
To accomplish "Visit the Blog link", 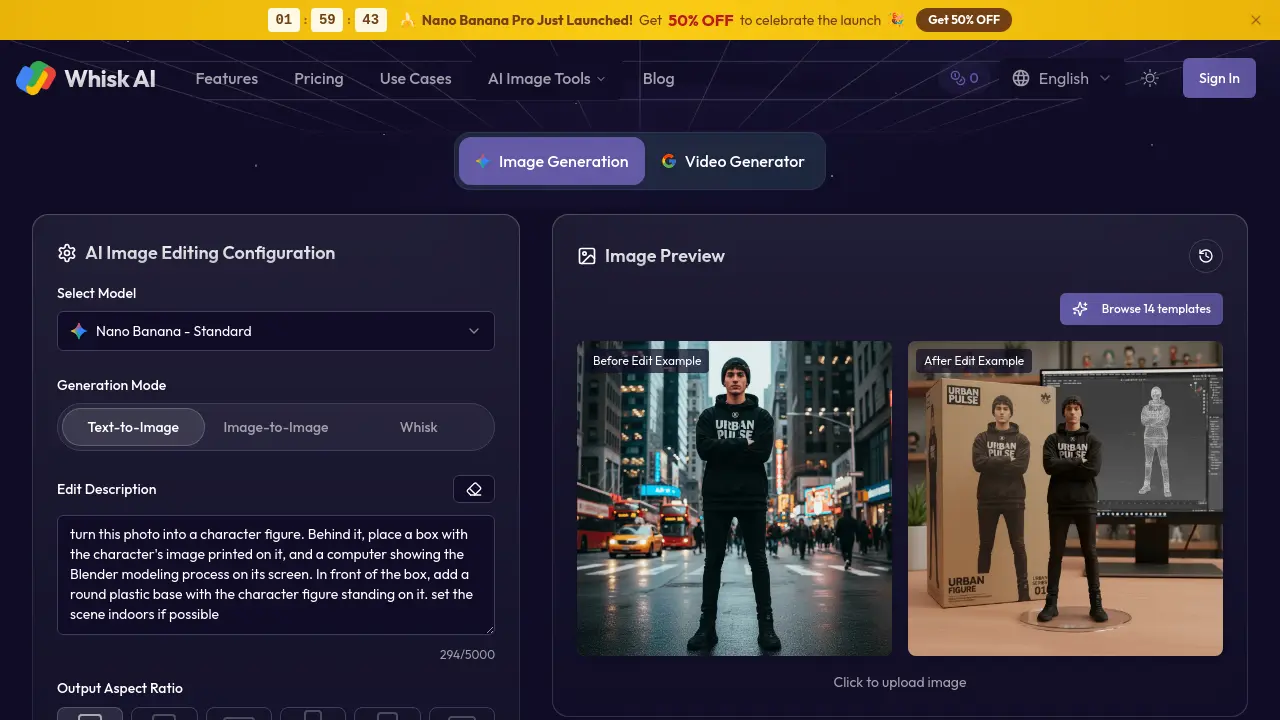I will (658, 78).
